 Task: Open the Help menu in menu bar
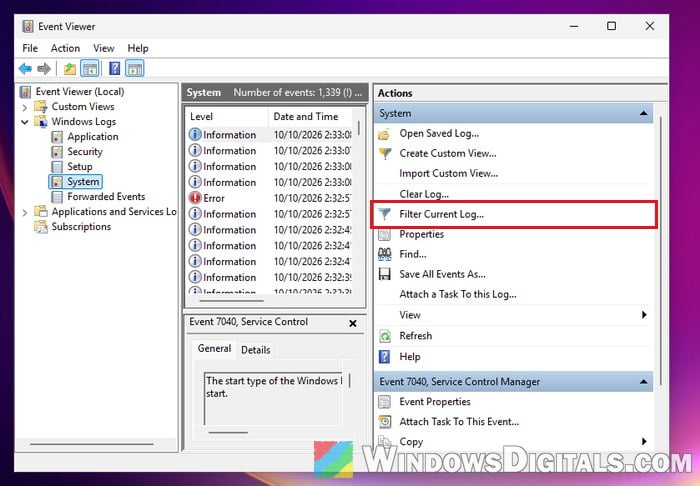138,48
